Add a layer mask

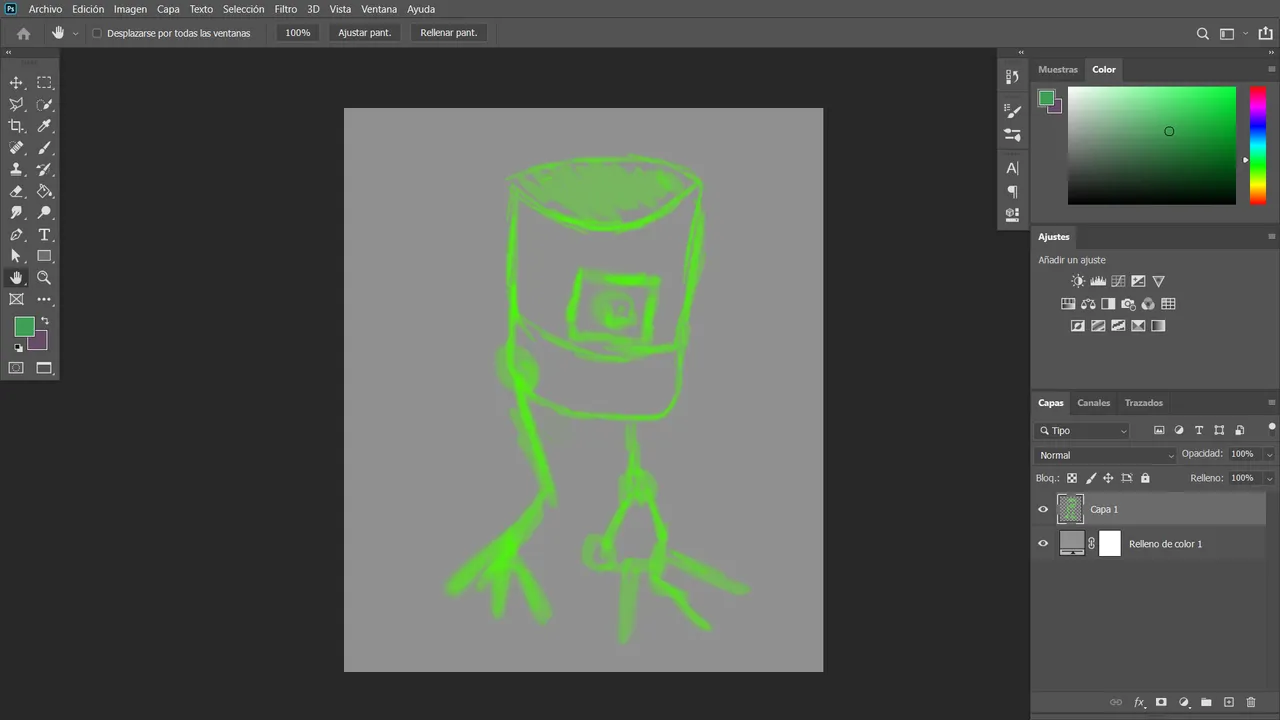pos(1161,702)
